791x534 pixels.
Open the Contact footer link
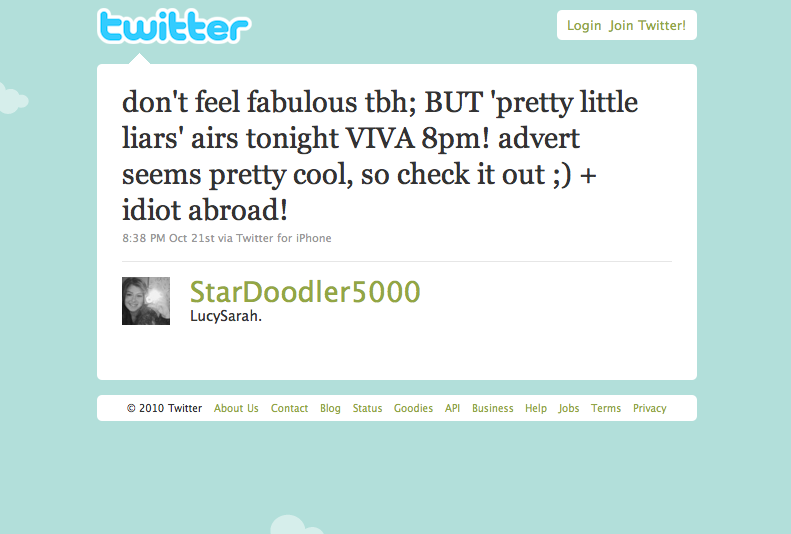coord(289,408)
